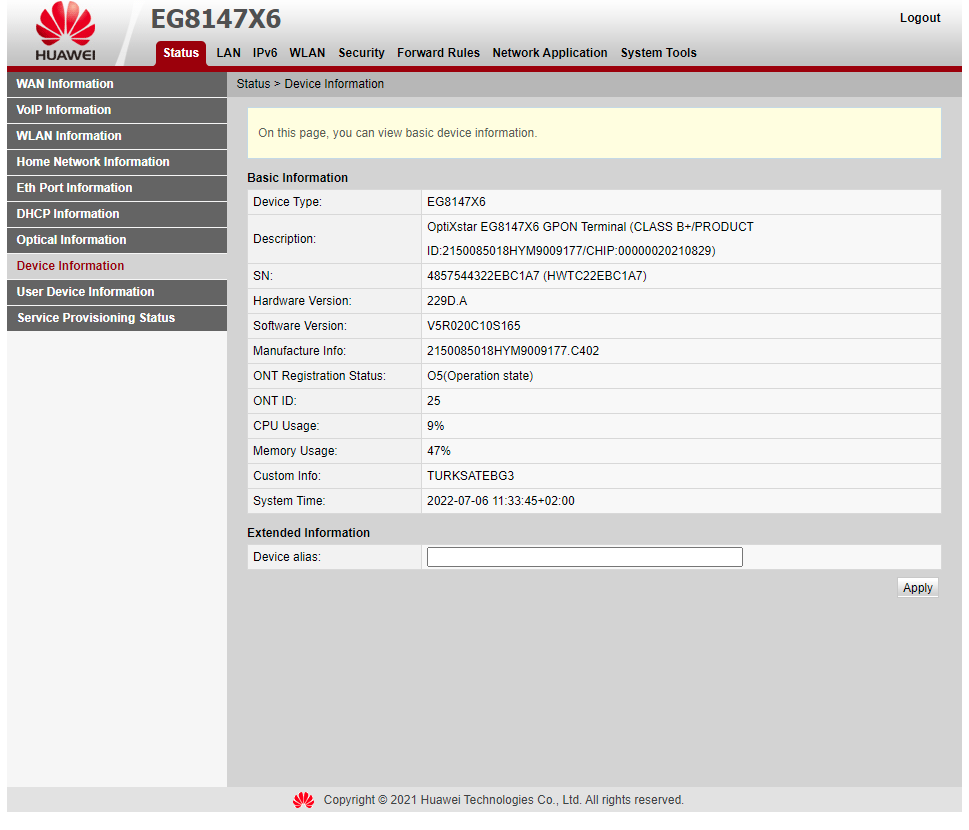This screenshot has height=830, width=969.
Task: Click the 'SN:' label
Action: coord(263,276)
